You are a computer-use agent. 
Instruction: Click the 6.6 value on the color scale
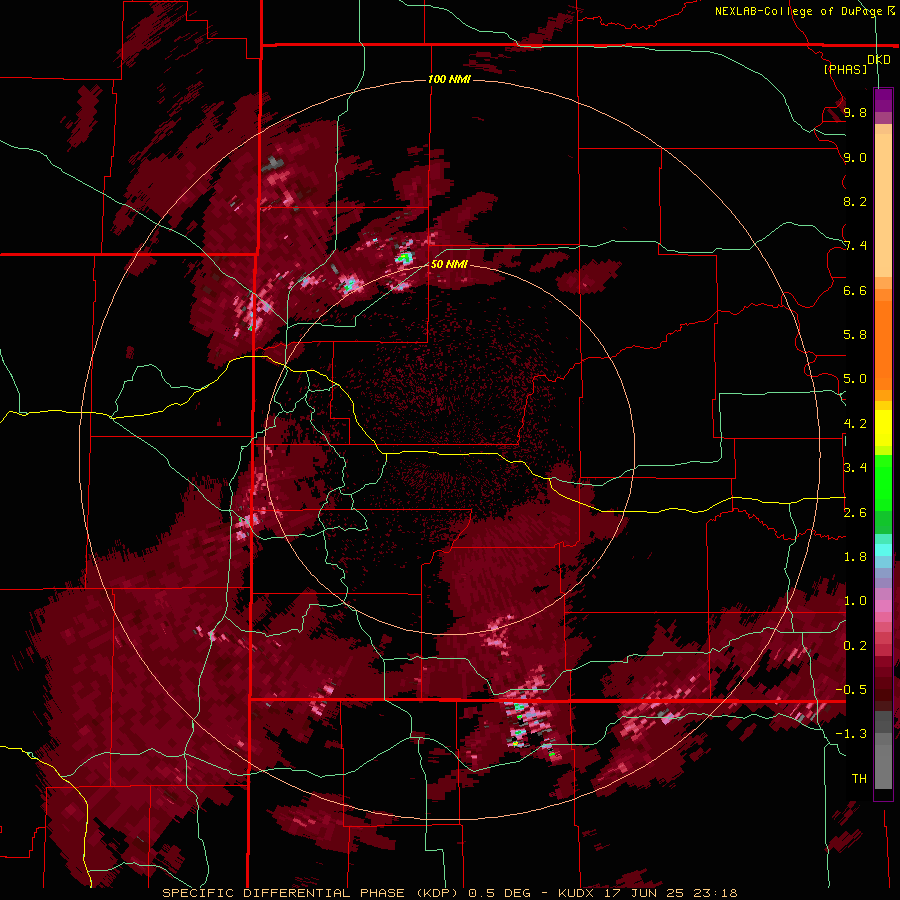(x=855, y=290)
